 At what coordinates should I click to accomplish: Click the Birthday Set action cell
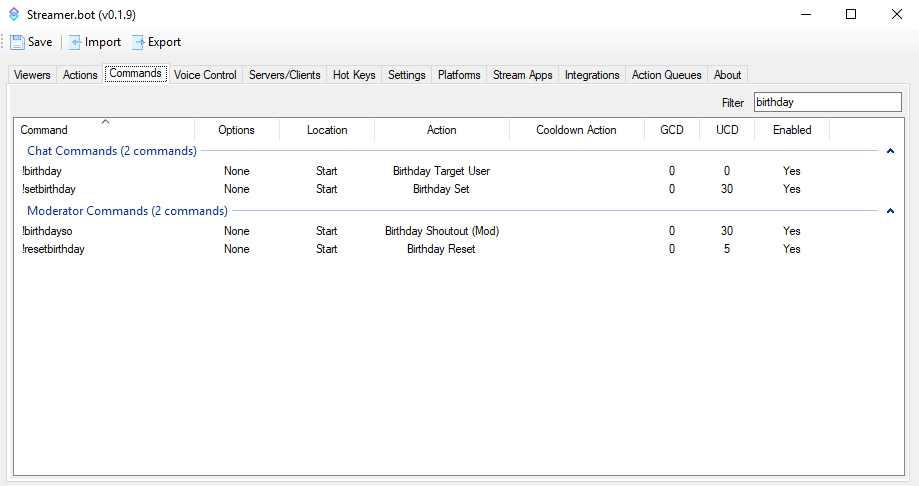441,189
